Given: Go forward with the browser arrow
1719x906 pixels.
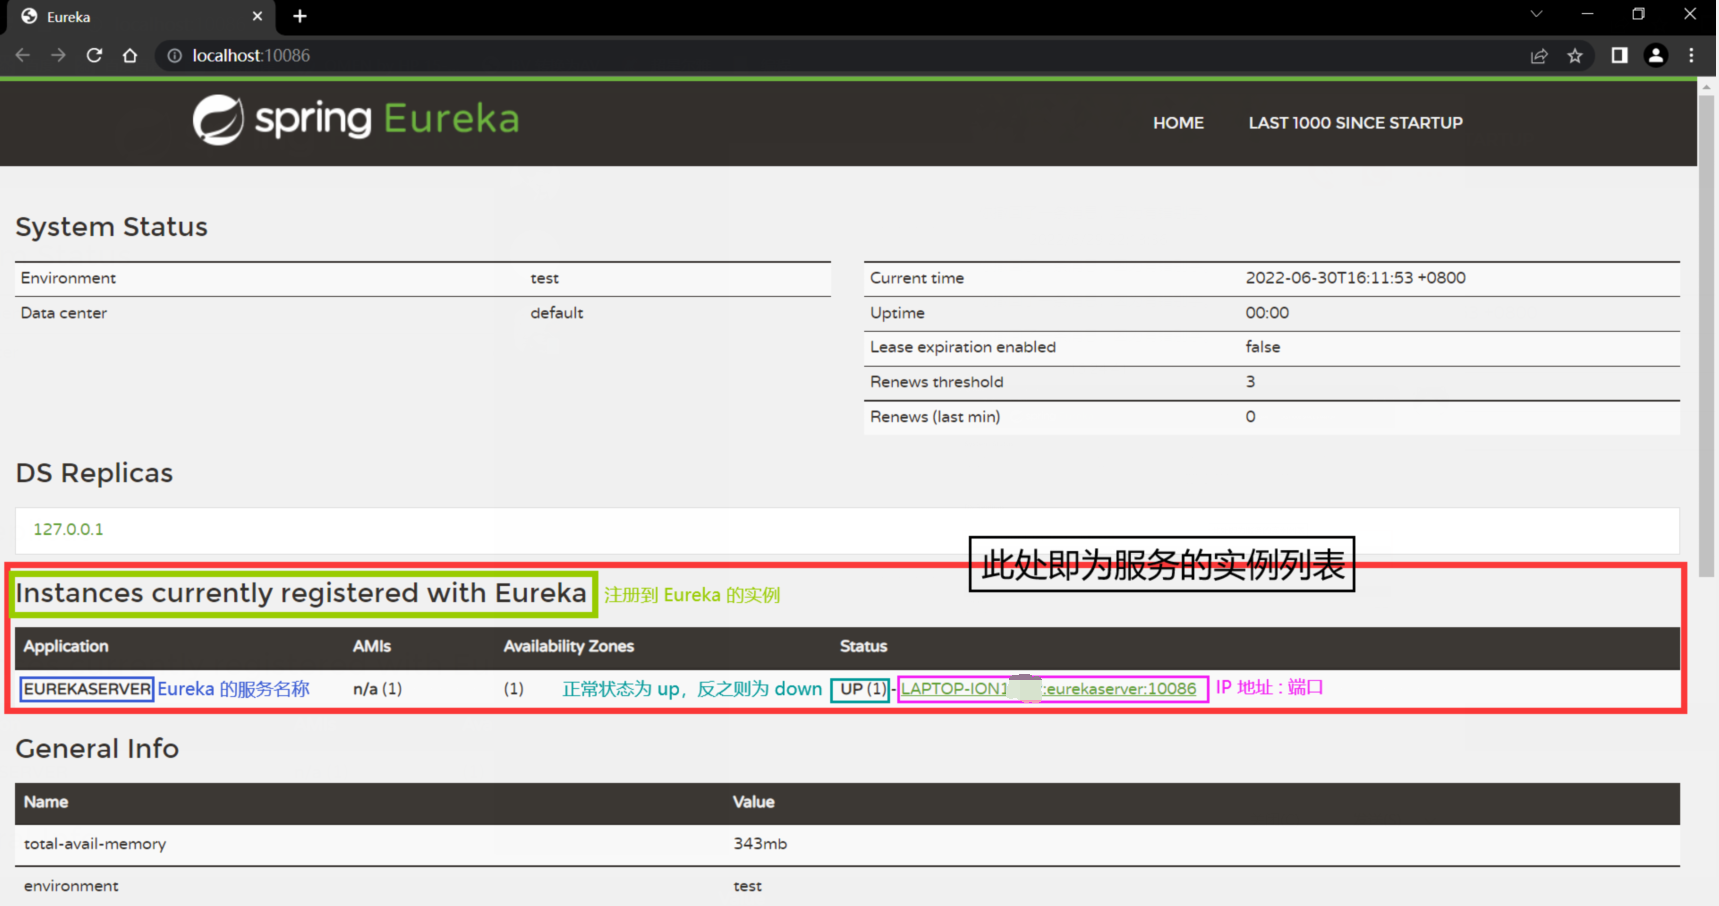Looking at the screenshot, I should (x=58, y=55).
